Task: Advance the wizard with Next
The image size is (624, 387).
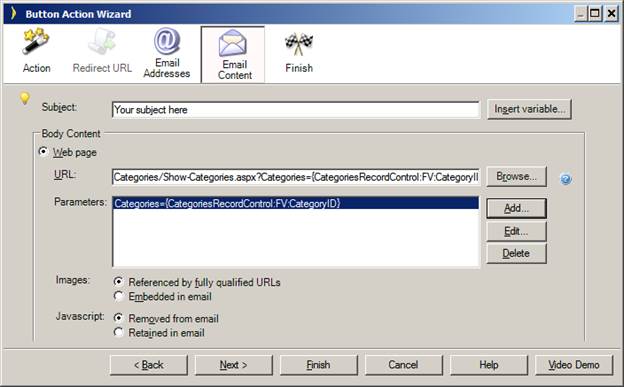Action: point(234,365)
